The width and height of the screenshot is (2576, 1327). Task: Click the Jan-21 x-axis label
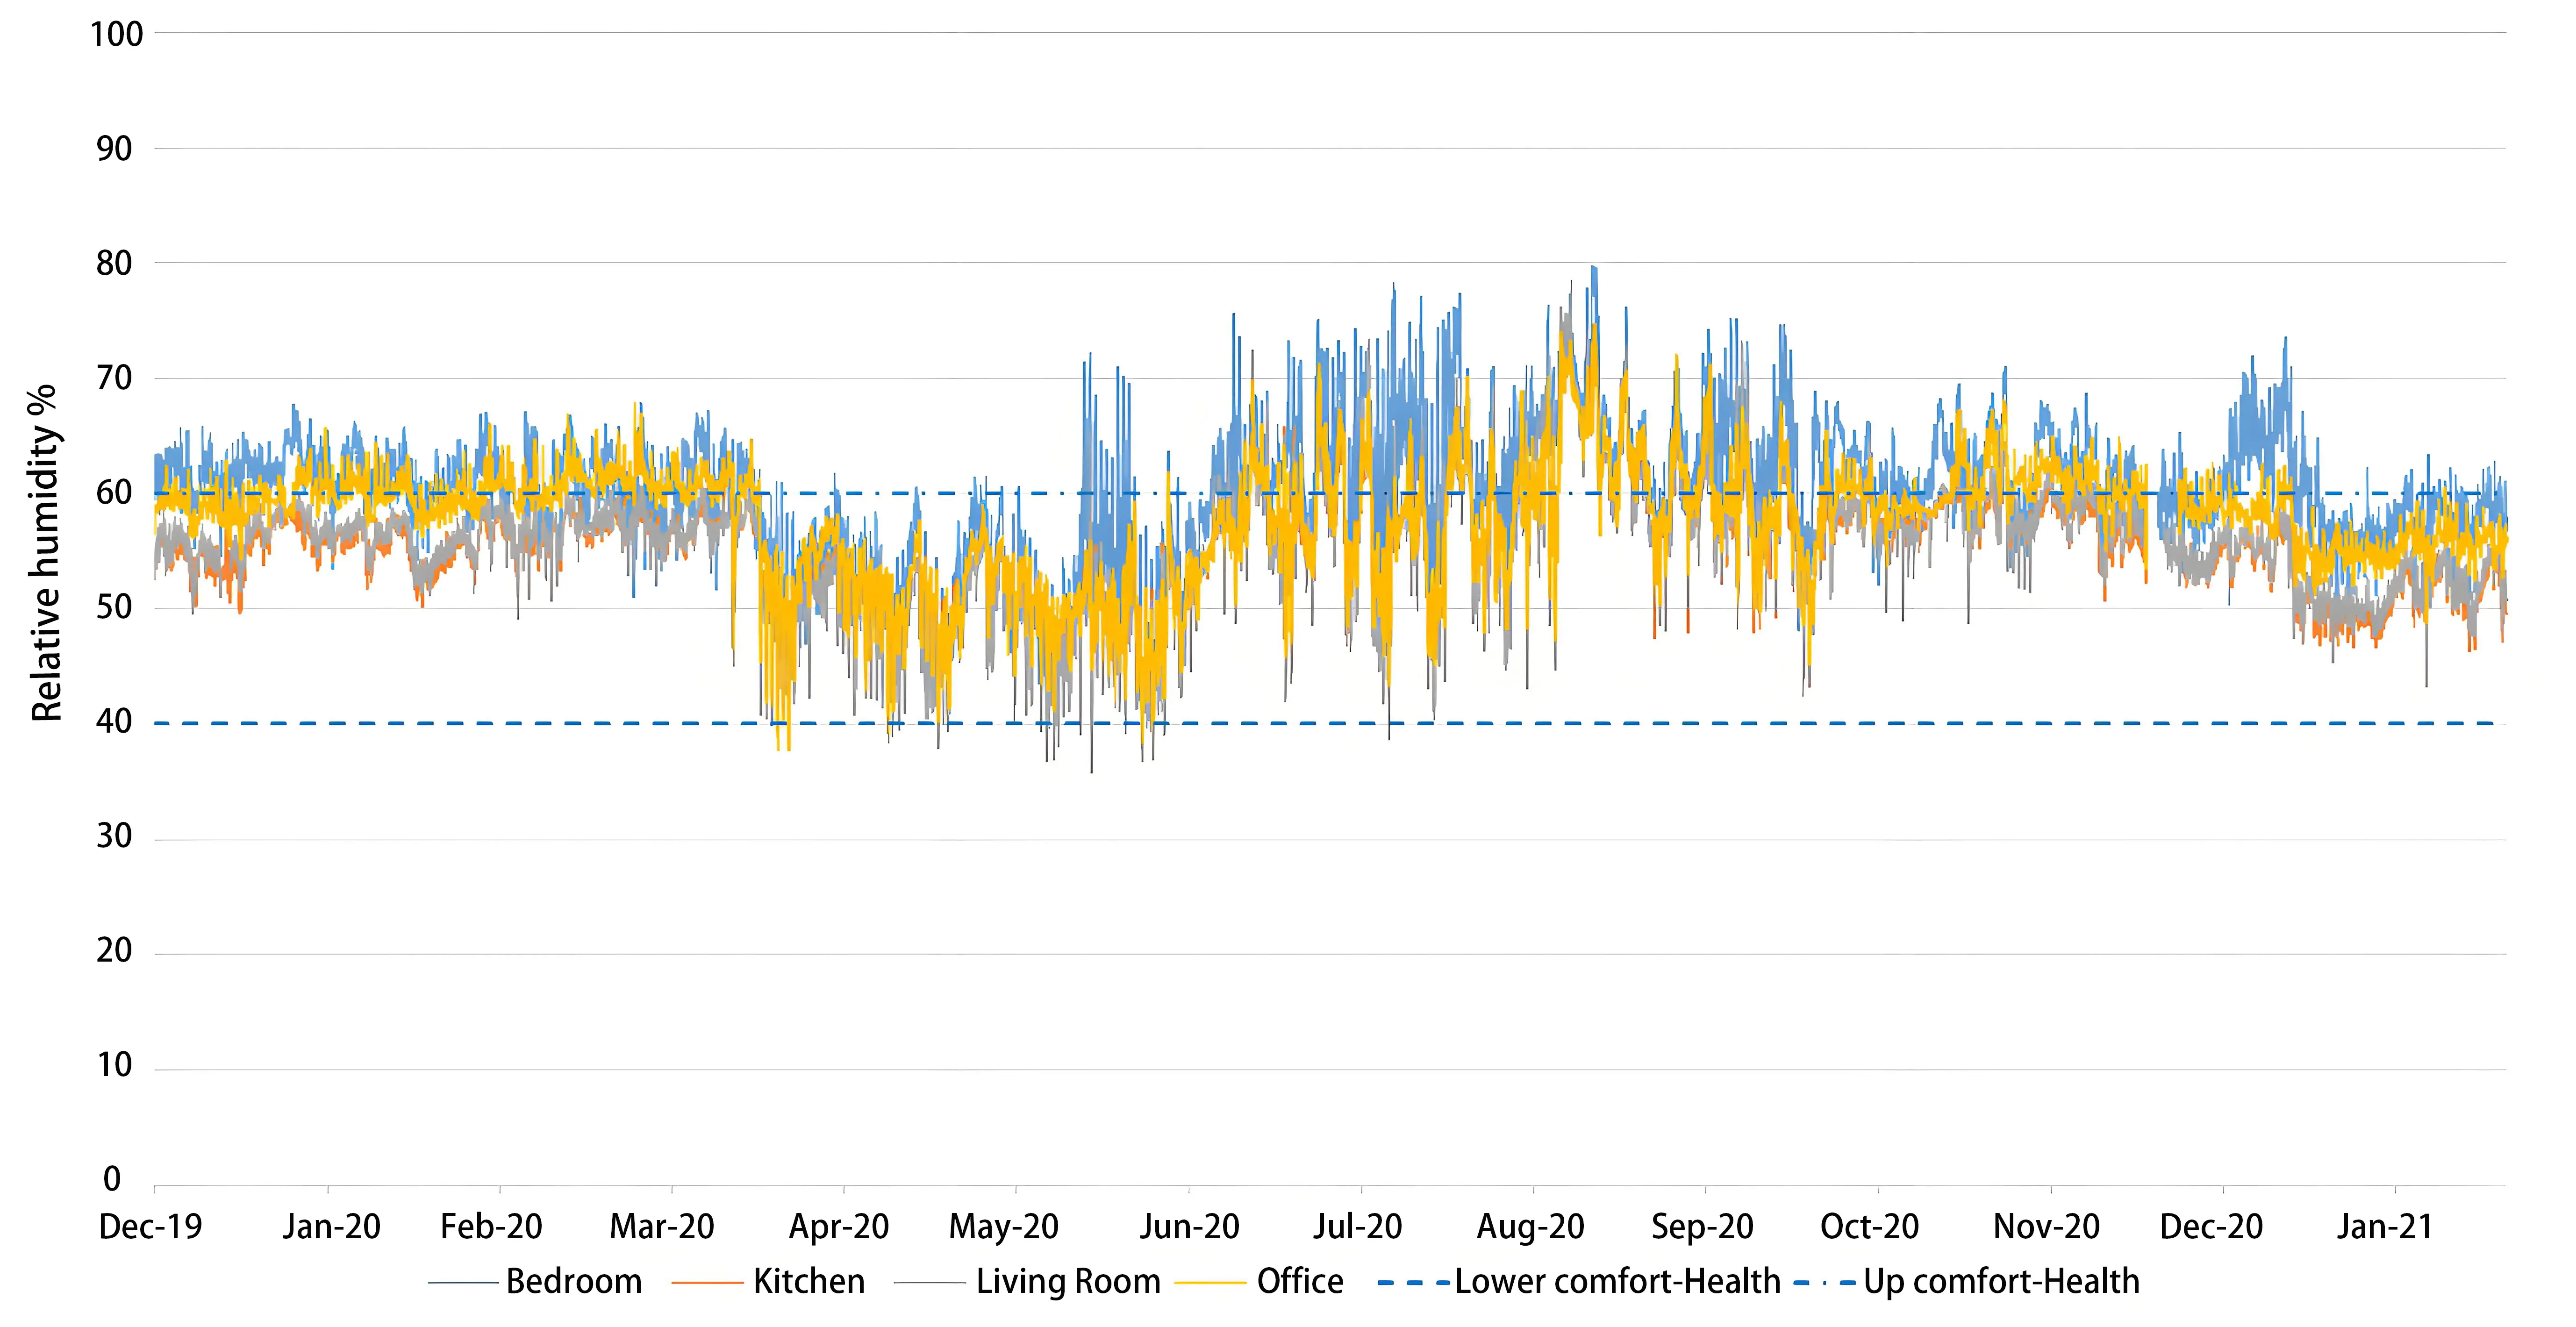coord(2384,1226)
